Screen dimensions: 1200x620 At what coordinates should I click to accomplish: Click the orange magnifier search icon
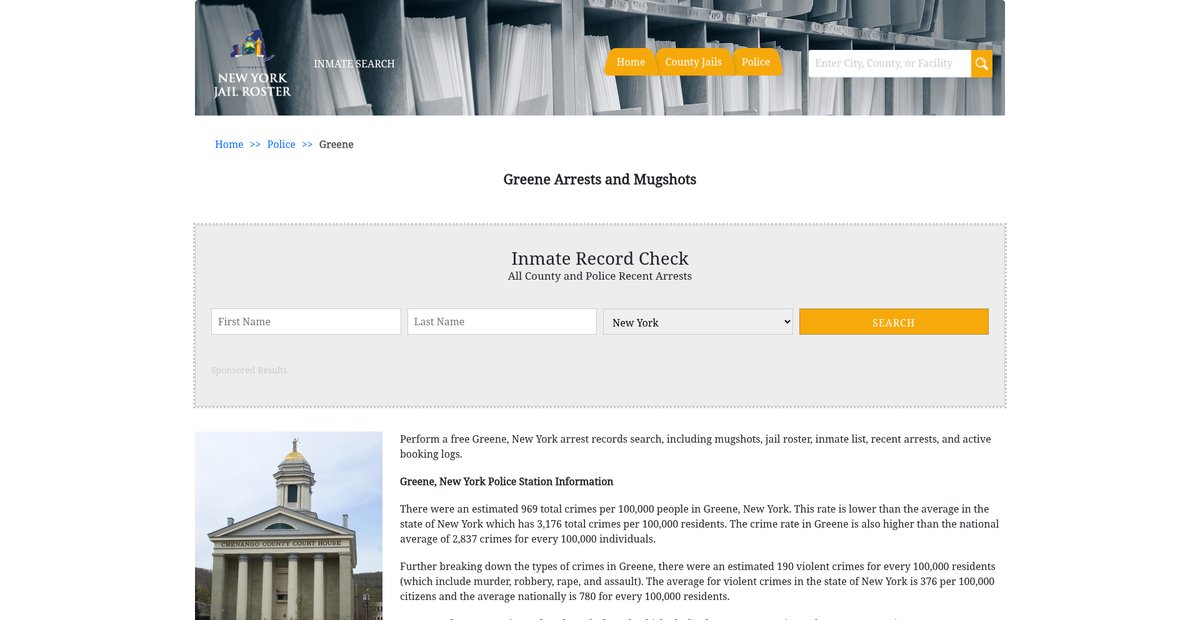[982, 64]
